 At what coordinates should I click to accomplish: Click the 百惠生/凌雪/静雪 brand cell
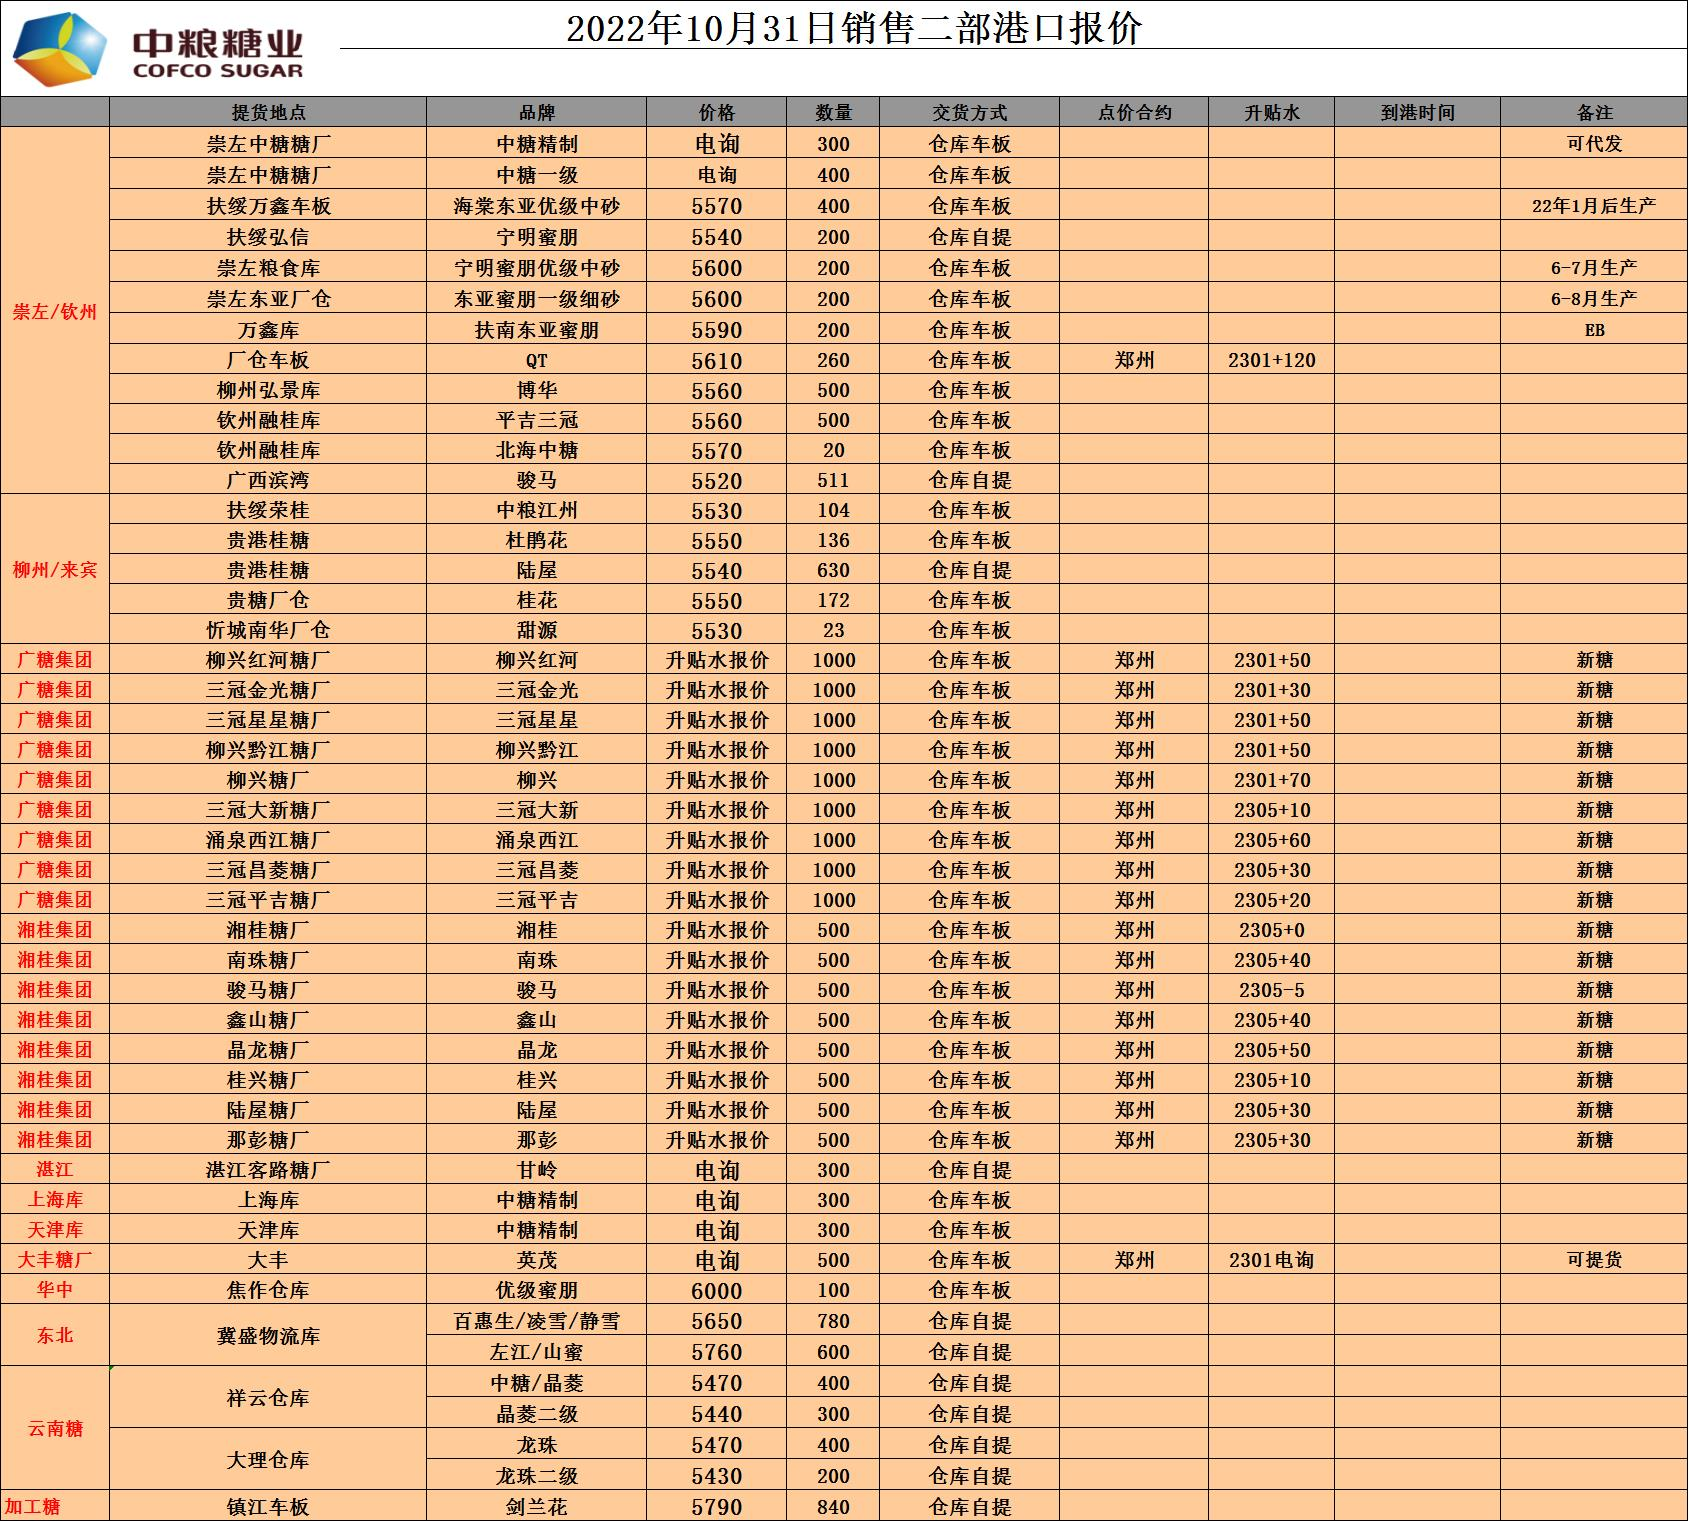[x=537, y=1321]
